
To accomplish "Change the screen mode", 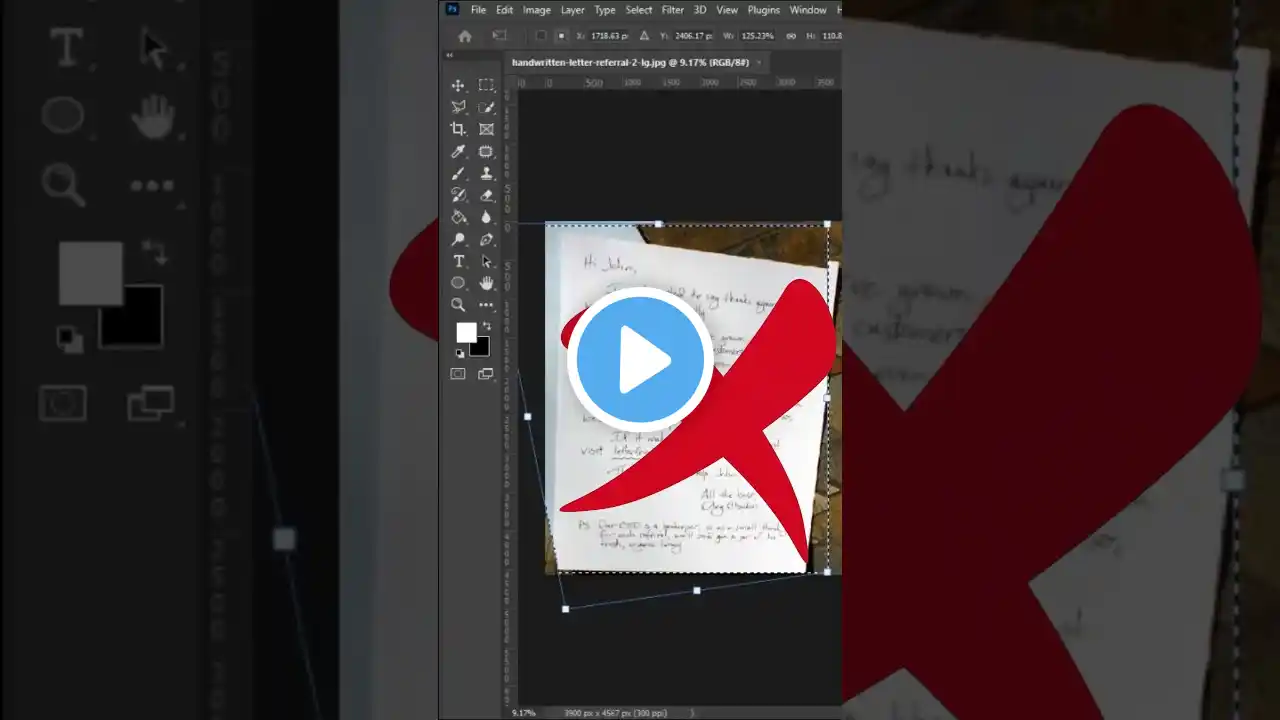I will coord(486,374).
